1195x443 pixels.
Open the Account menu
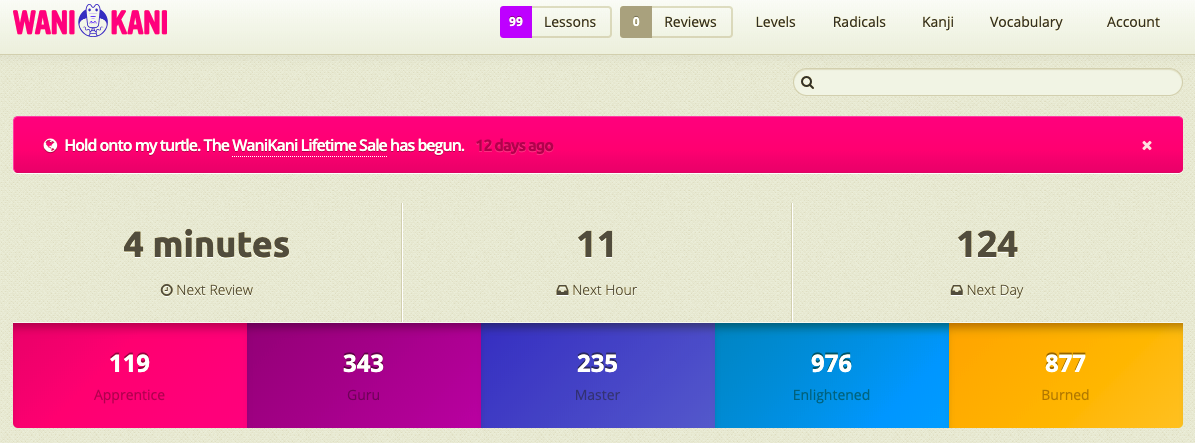coord(1133,22)
